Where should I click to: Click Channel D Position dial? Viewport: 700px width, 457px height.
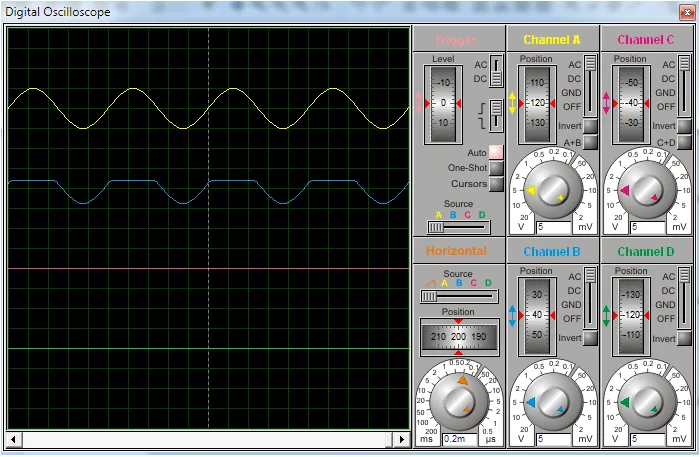[x=631, y=316]
